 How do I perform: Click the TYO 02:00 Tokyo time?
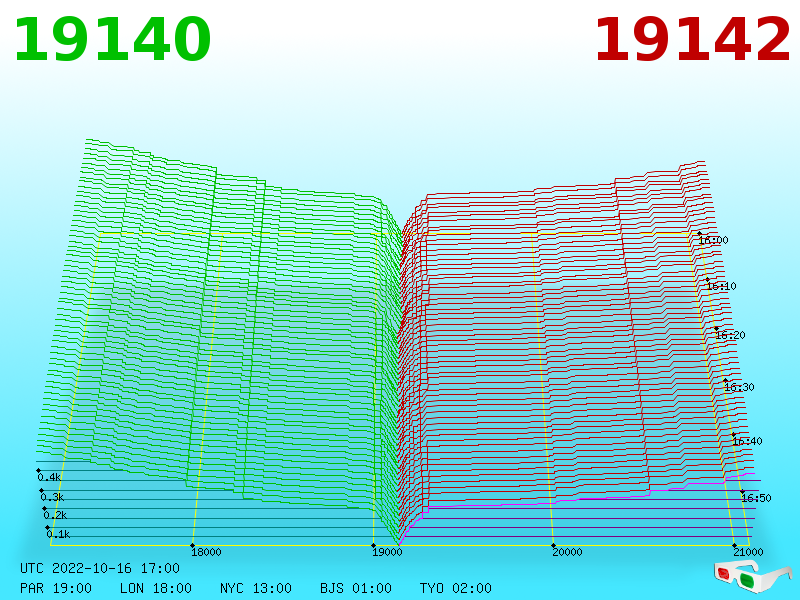(x=456, y=588)
